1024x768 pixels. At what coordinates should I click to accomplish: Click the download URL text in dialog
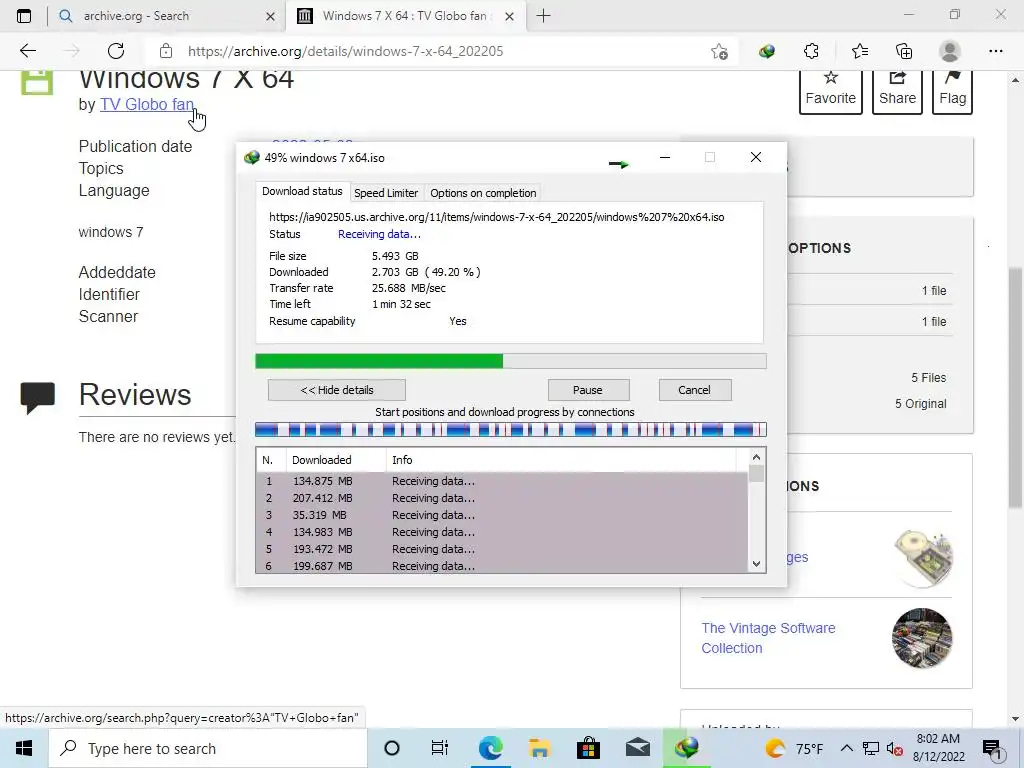click(x=496, y=217)
